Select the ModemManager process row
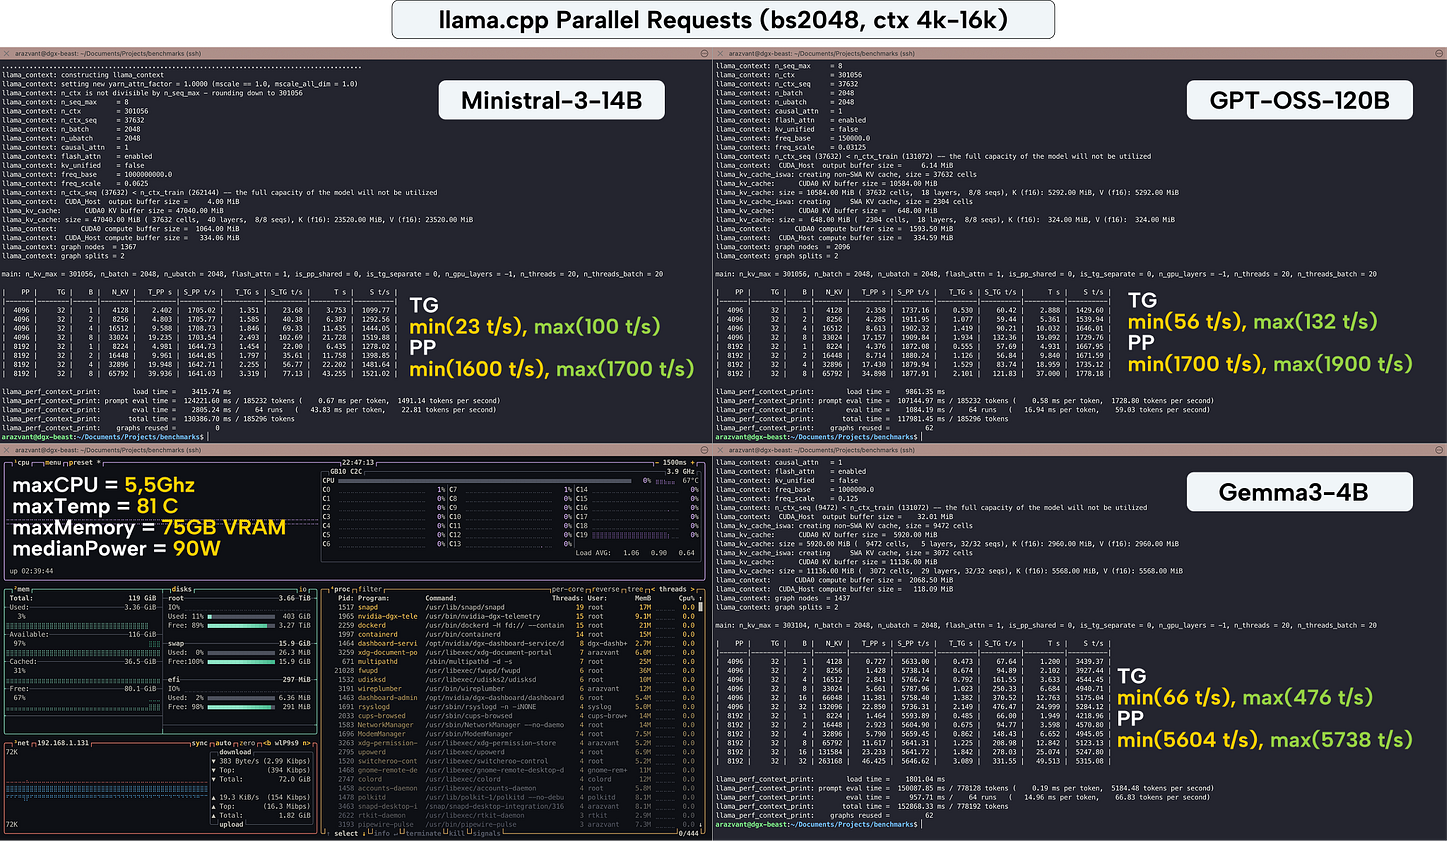 (515, 733)
